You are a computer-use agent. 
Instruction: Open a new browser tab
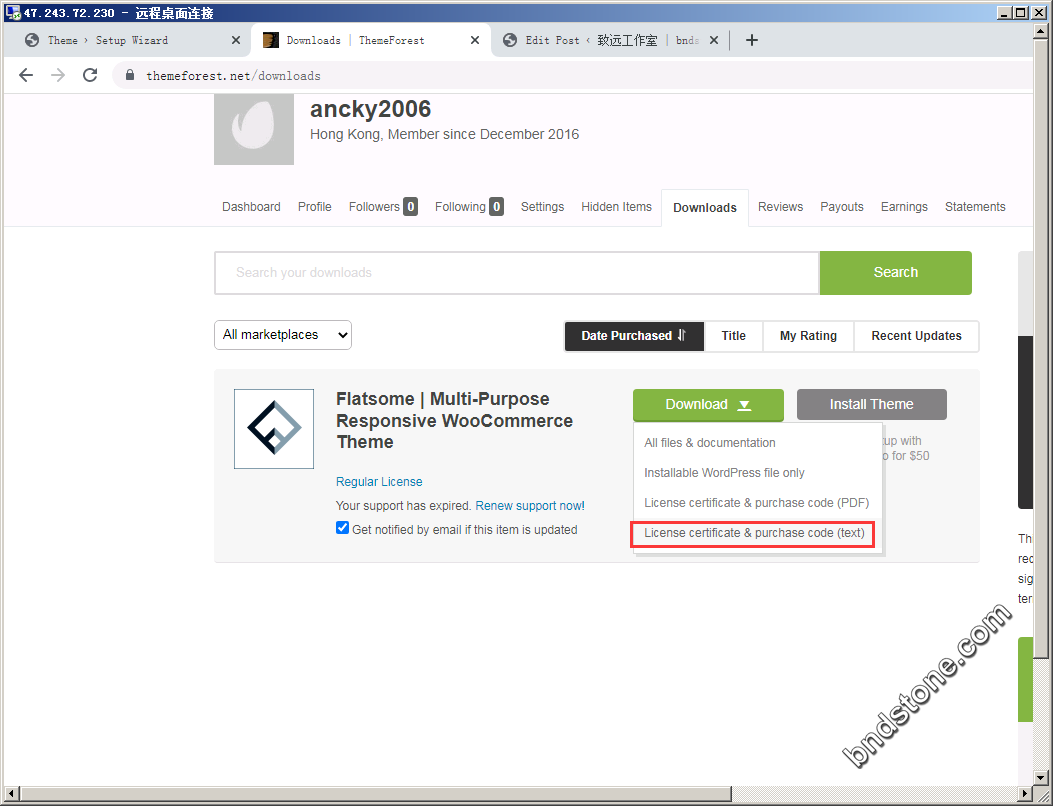tap(751, 40)
